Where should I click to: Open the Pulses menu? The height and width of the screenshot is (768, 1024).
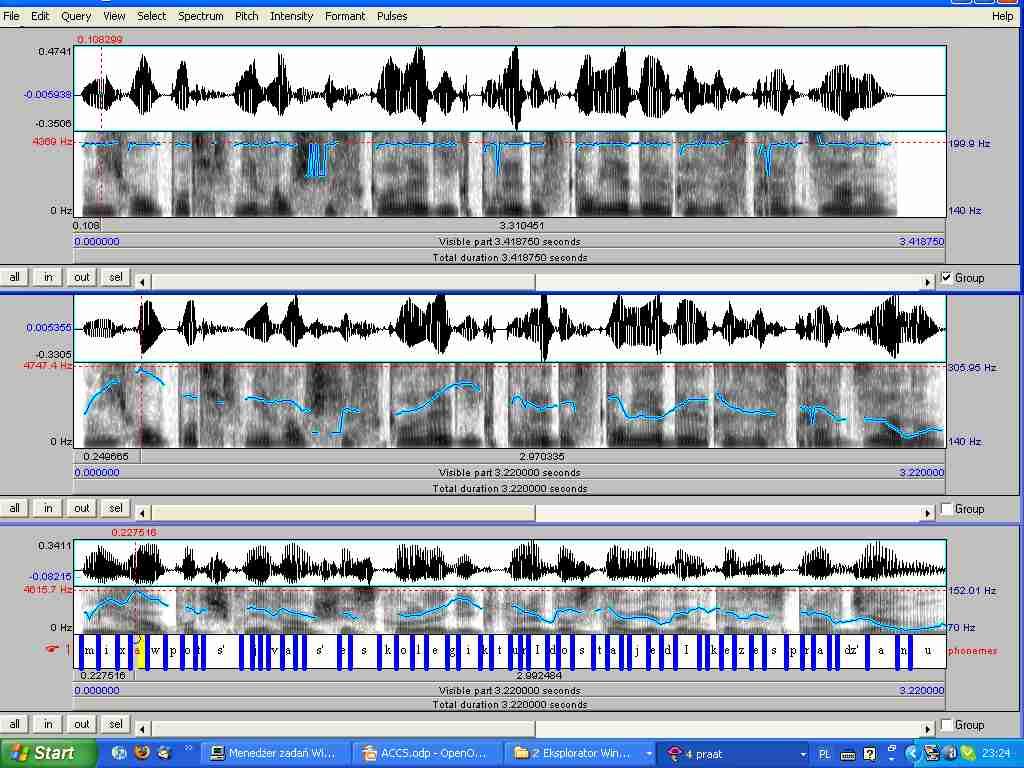[x=392, y=16]
